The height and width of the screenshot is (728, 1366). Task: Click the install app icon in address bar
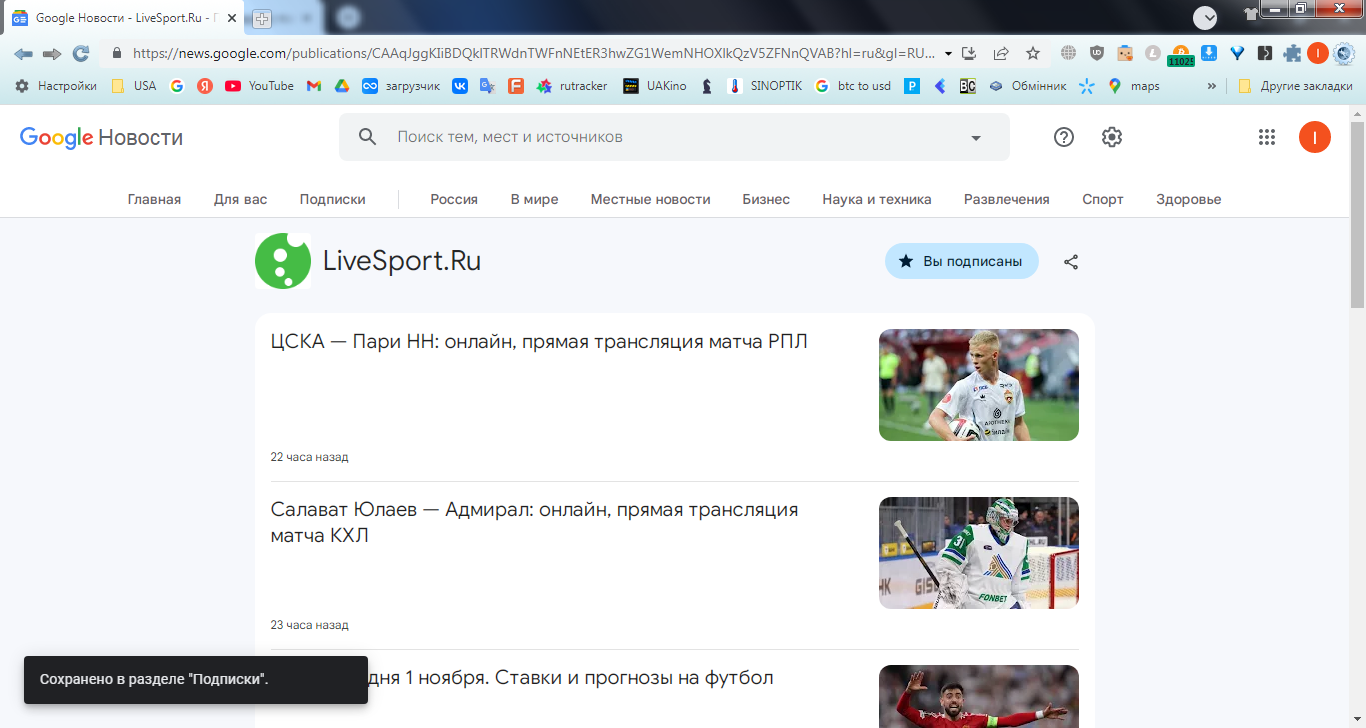click(969, 53)
